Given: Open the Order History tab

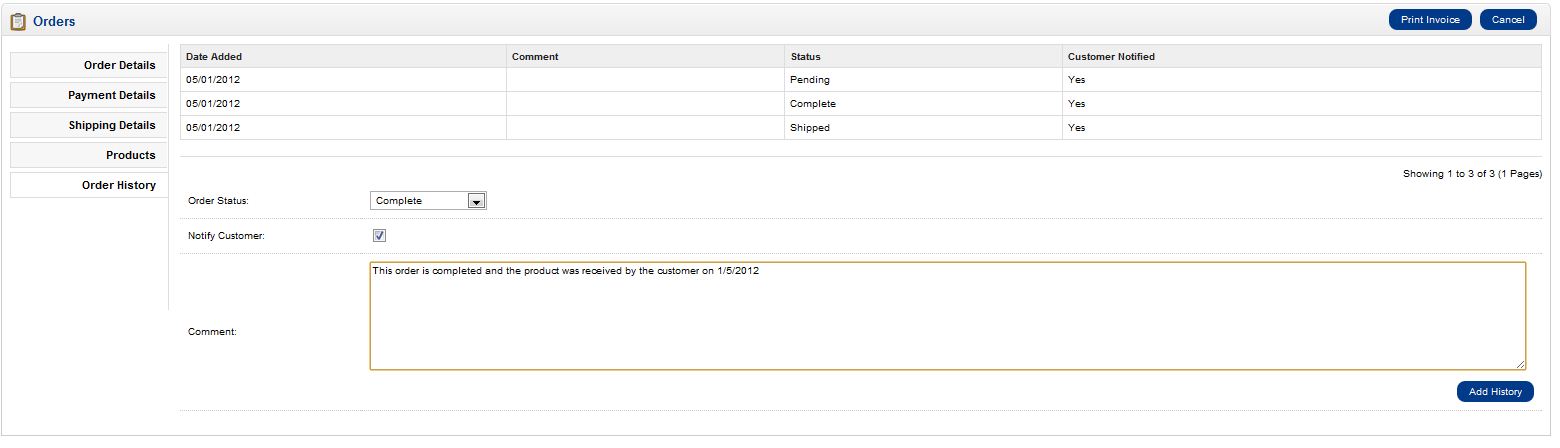Looking at the screenshot, I should click(x=88, y=185).
